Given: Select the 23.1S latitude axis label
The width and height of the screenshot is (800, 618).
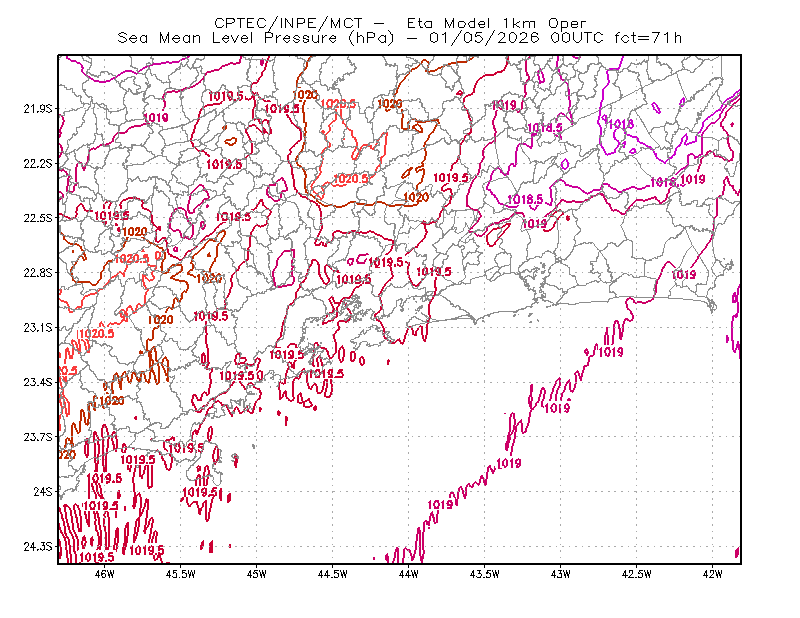Looking at the screenshot, I should pyautogui.click(x=38, y=327).
